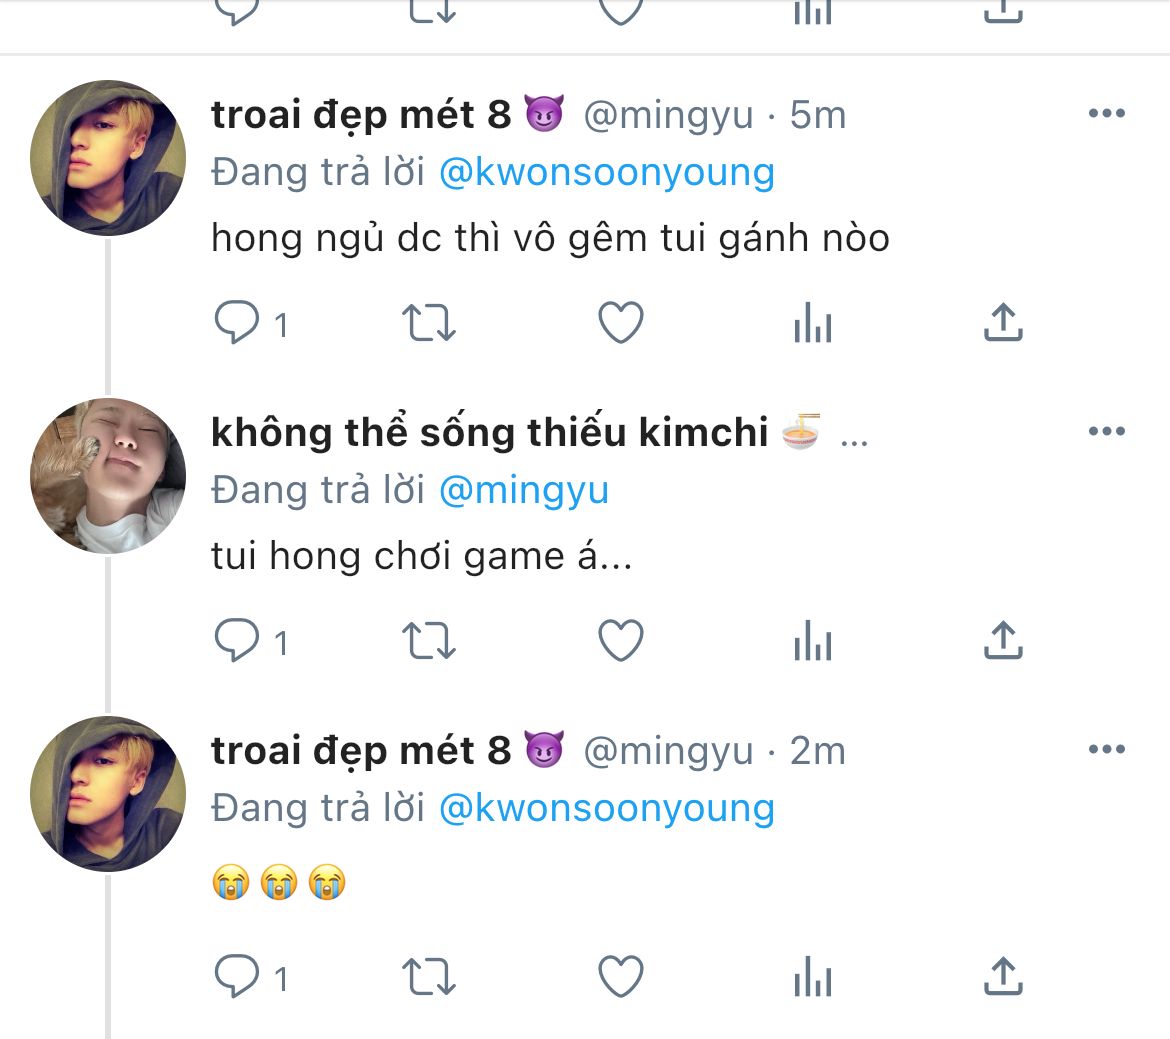Viewport: 1170px width, 1039px height.
Task: Retweet the 'tui hong chơi game' tweet
Action: pyautogui.click(x=428, y=641)
